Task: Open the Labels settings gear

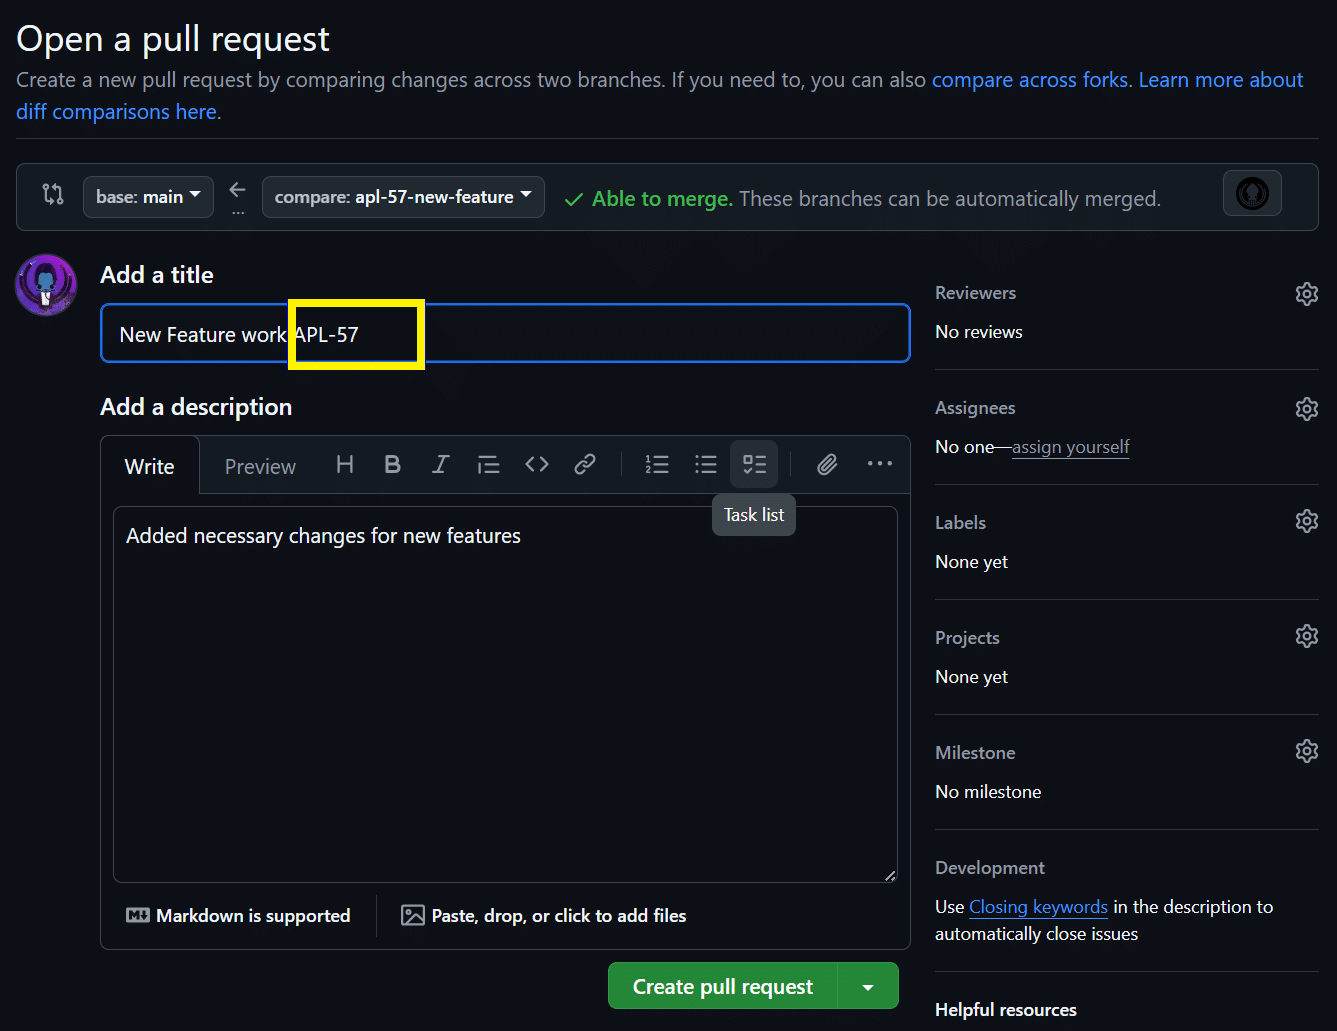Action: pyautogui.click(x=1306, y=521)
